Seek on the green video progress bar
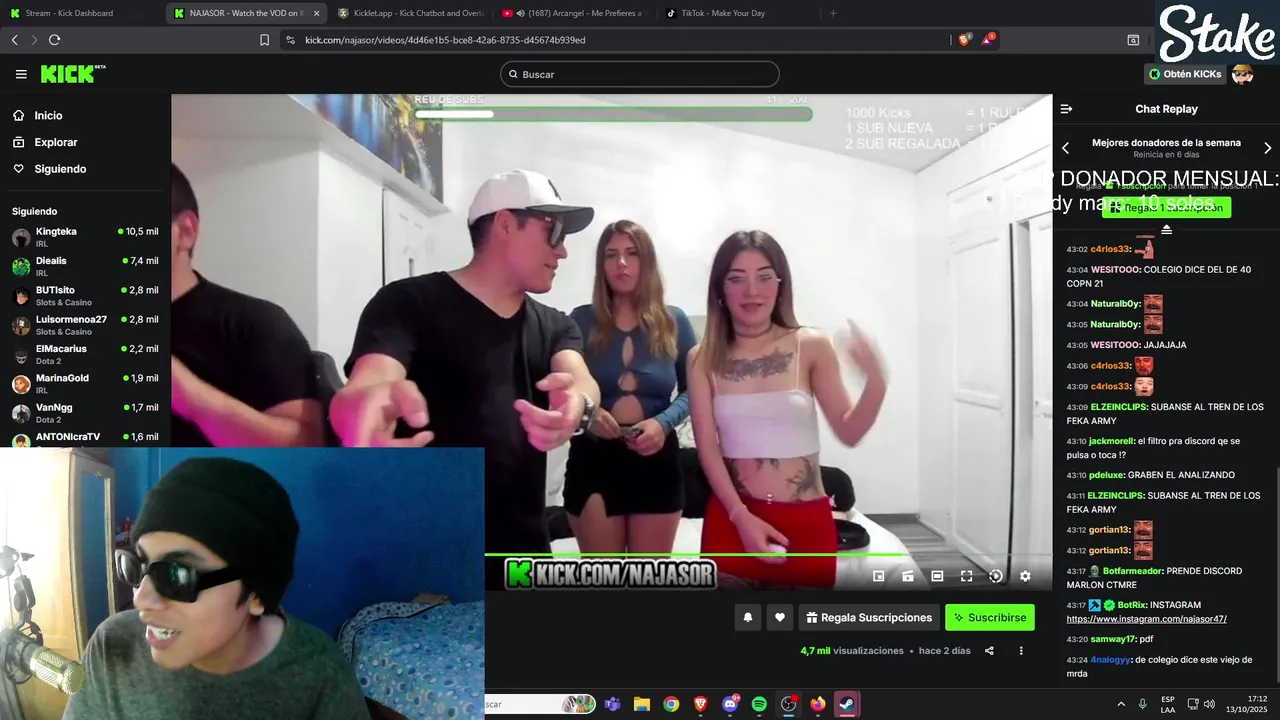1280x720 pixels. tap(768, 554)
